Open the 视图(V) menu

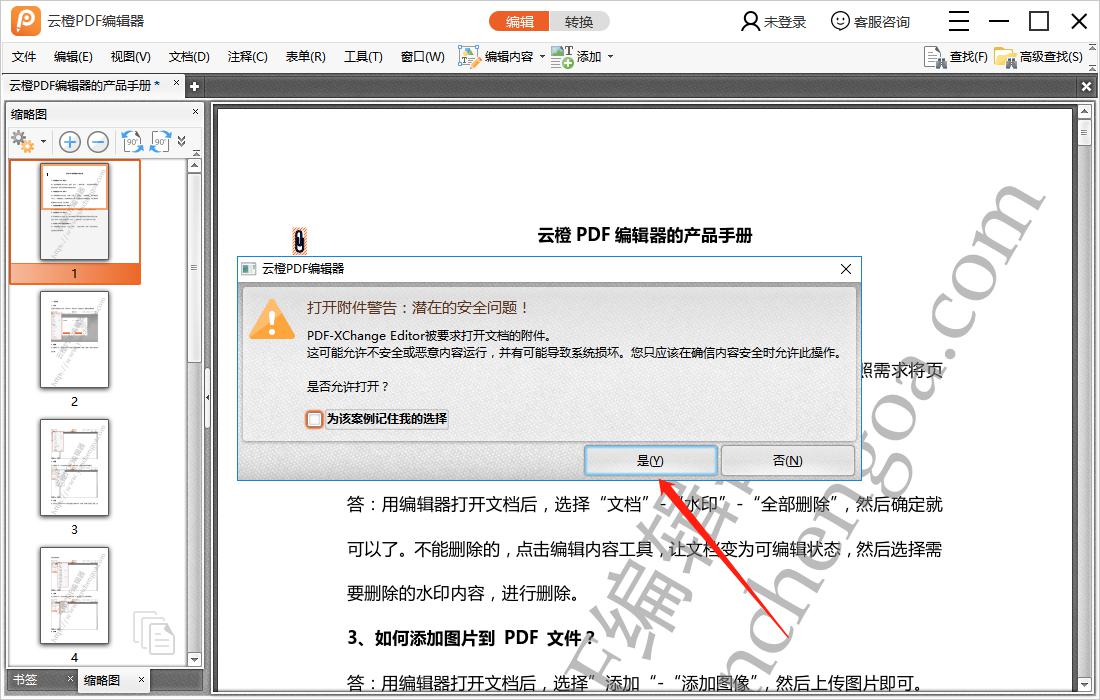click(130, 57)
